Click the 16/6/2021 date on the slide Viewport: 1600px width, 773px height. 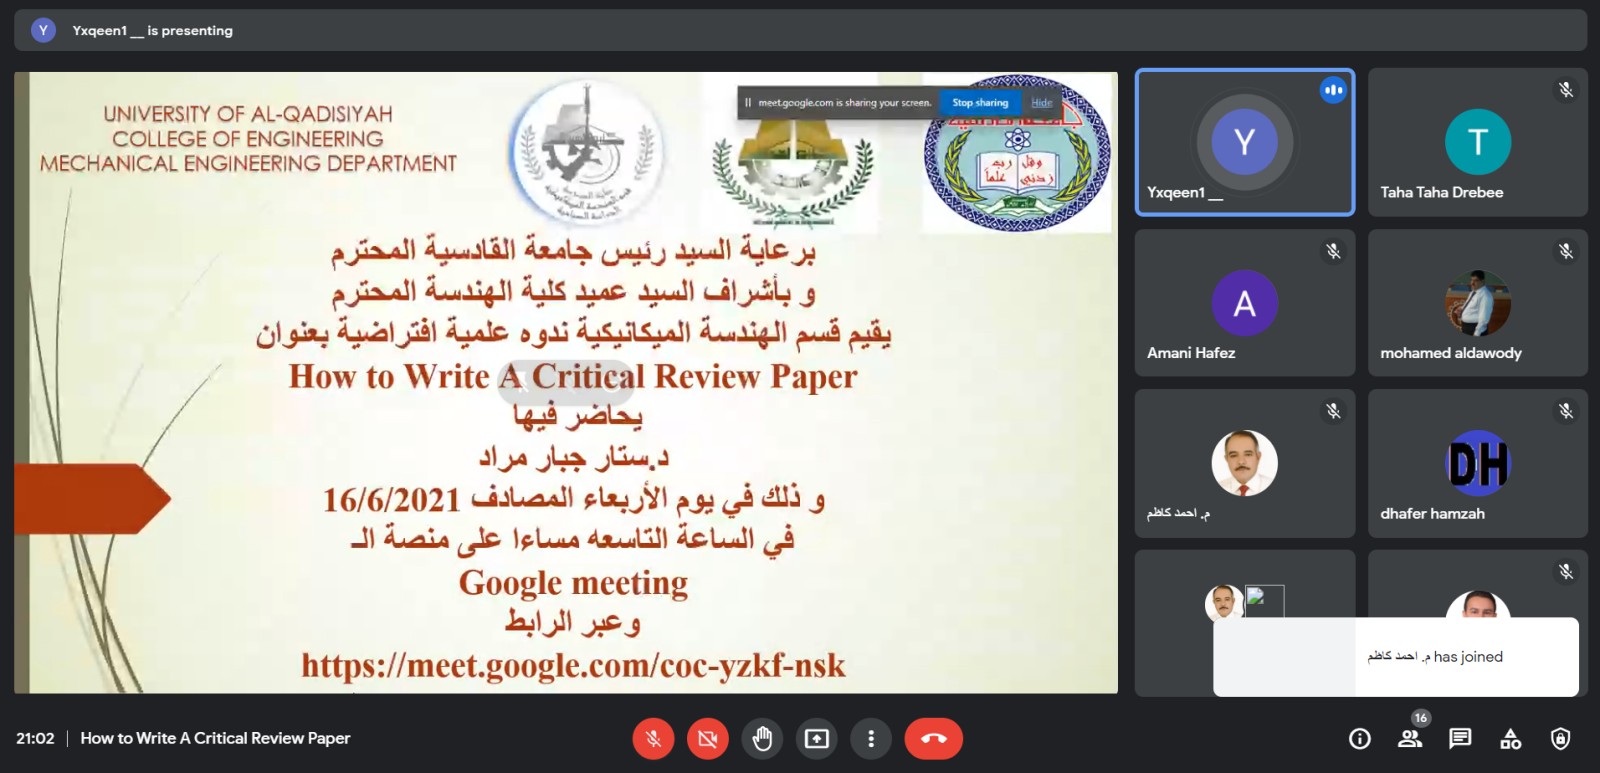pyautogui.click(x=391, y=500)
